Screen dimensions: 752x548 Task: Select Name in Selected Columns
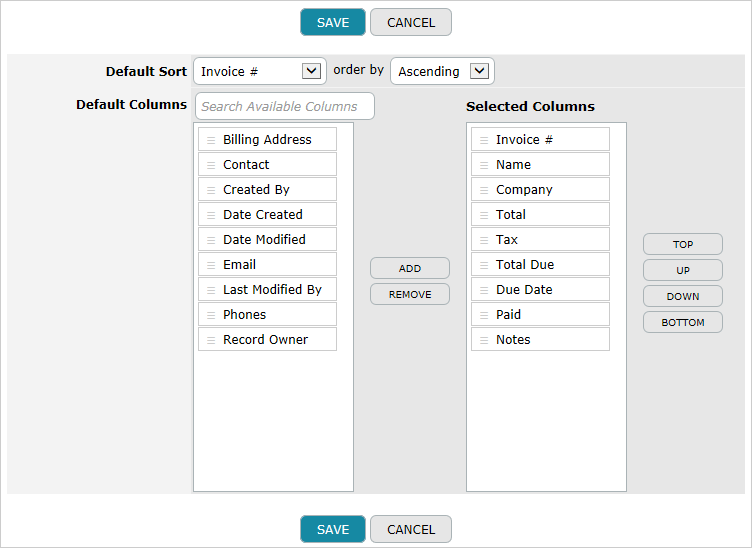pyautogui.click(x=540, y=164)
